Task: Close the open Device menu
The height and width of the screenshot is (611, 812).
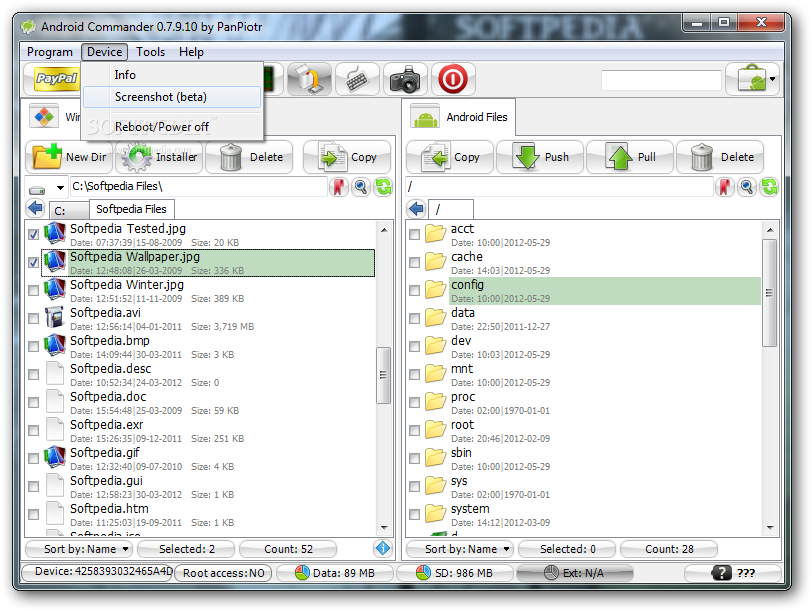Action: [x=105, y=52]
